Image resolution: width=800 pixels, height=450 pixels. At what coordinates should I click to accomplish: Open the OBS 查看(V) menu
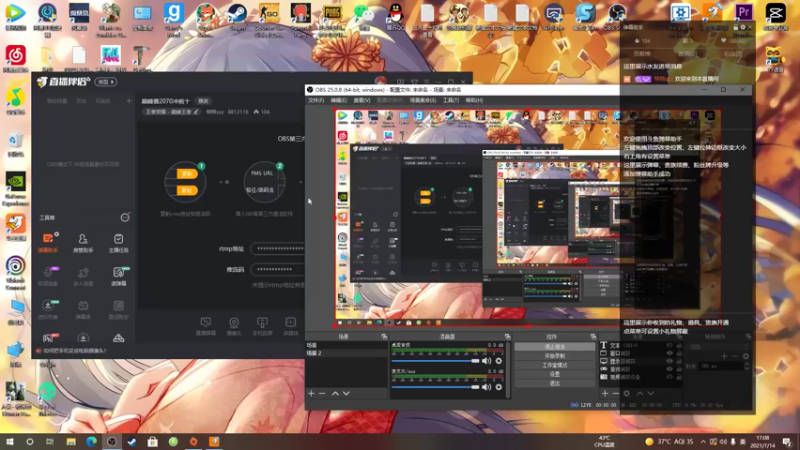click(x=362, y=101)
